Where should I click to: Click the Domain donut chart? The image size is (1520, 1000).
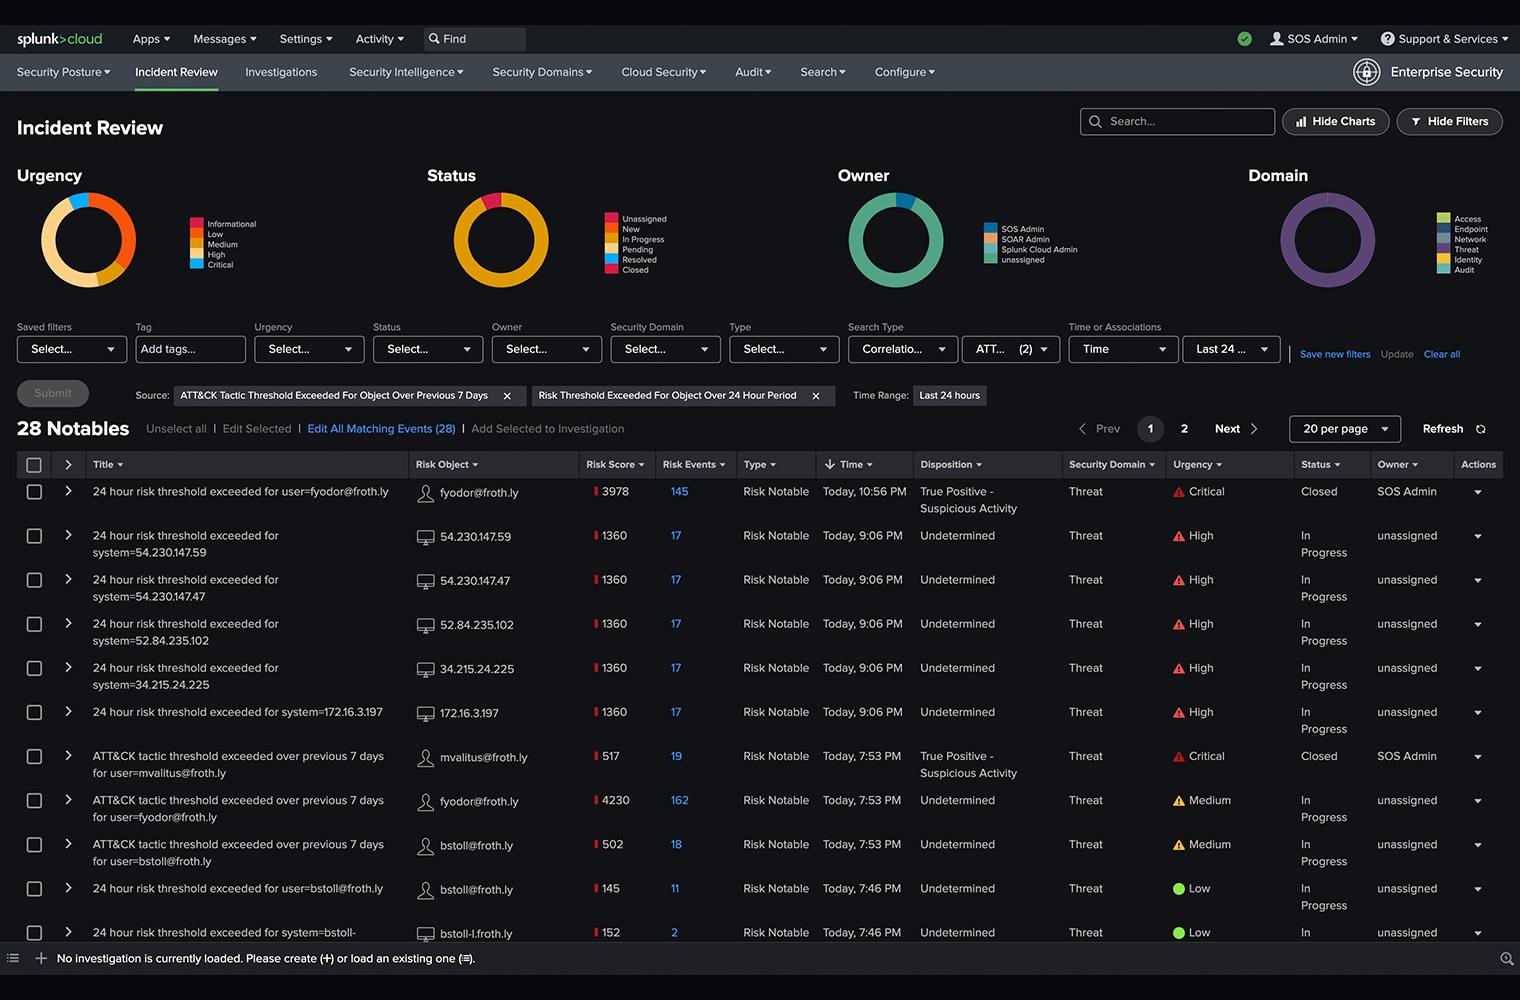1327,240
